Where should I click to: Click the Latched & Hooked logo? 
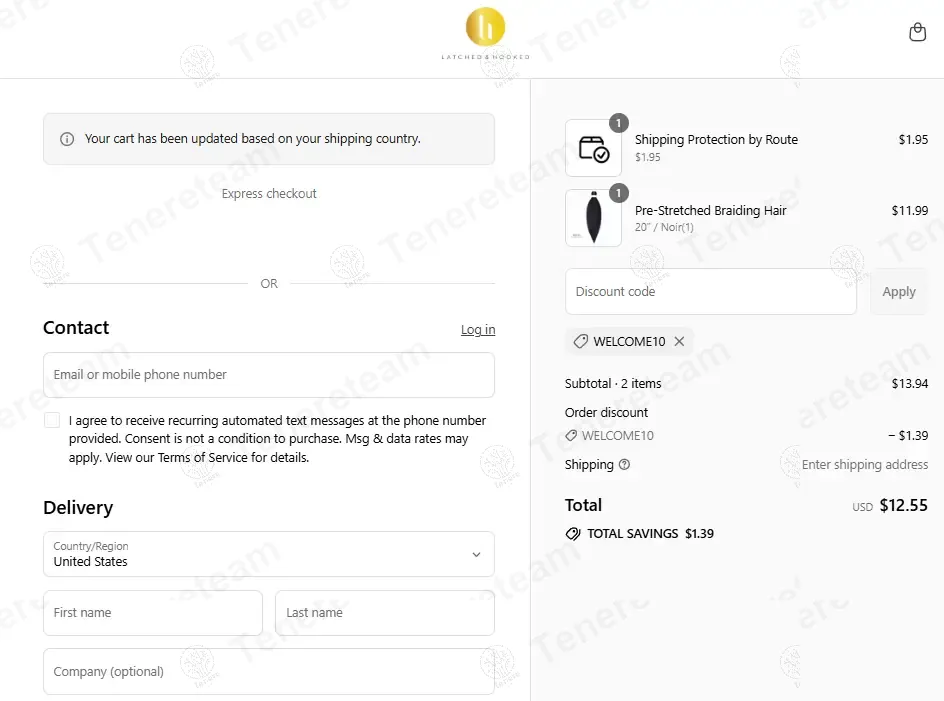[x=485, y=34]
